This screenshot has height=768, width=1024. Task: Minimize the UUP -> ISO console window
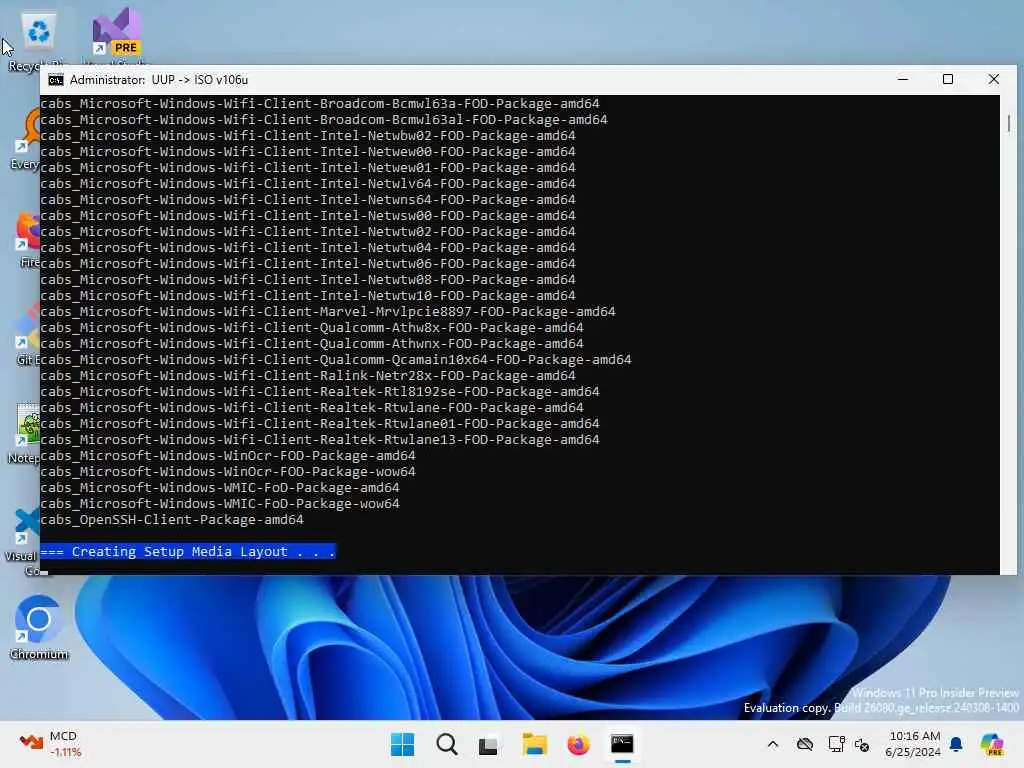pyautogui.click(x=903, y=80)
